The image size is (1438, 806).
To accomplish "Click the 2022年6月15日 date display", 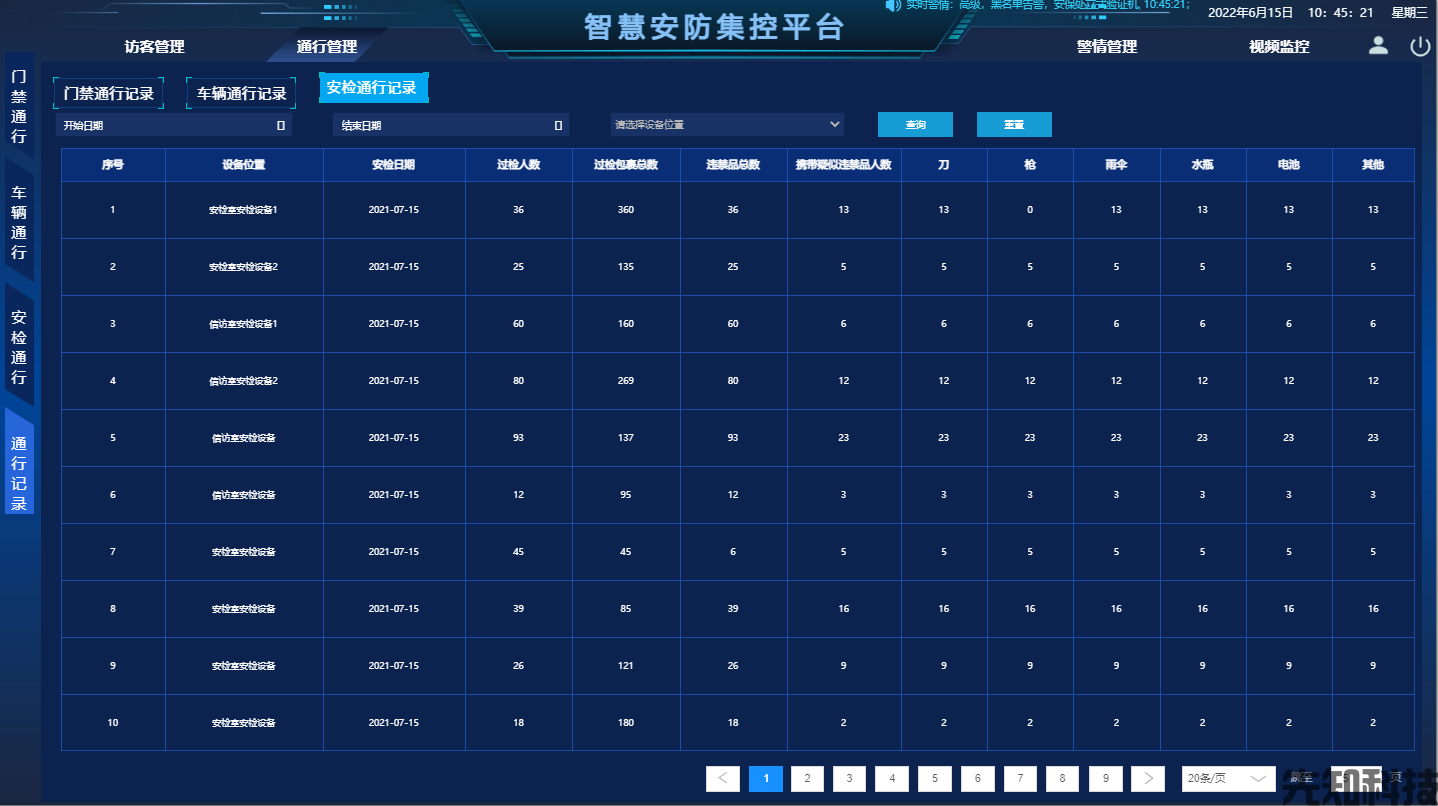I will 1251,13.
